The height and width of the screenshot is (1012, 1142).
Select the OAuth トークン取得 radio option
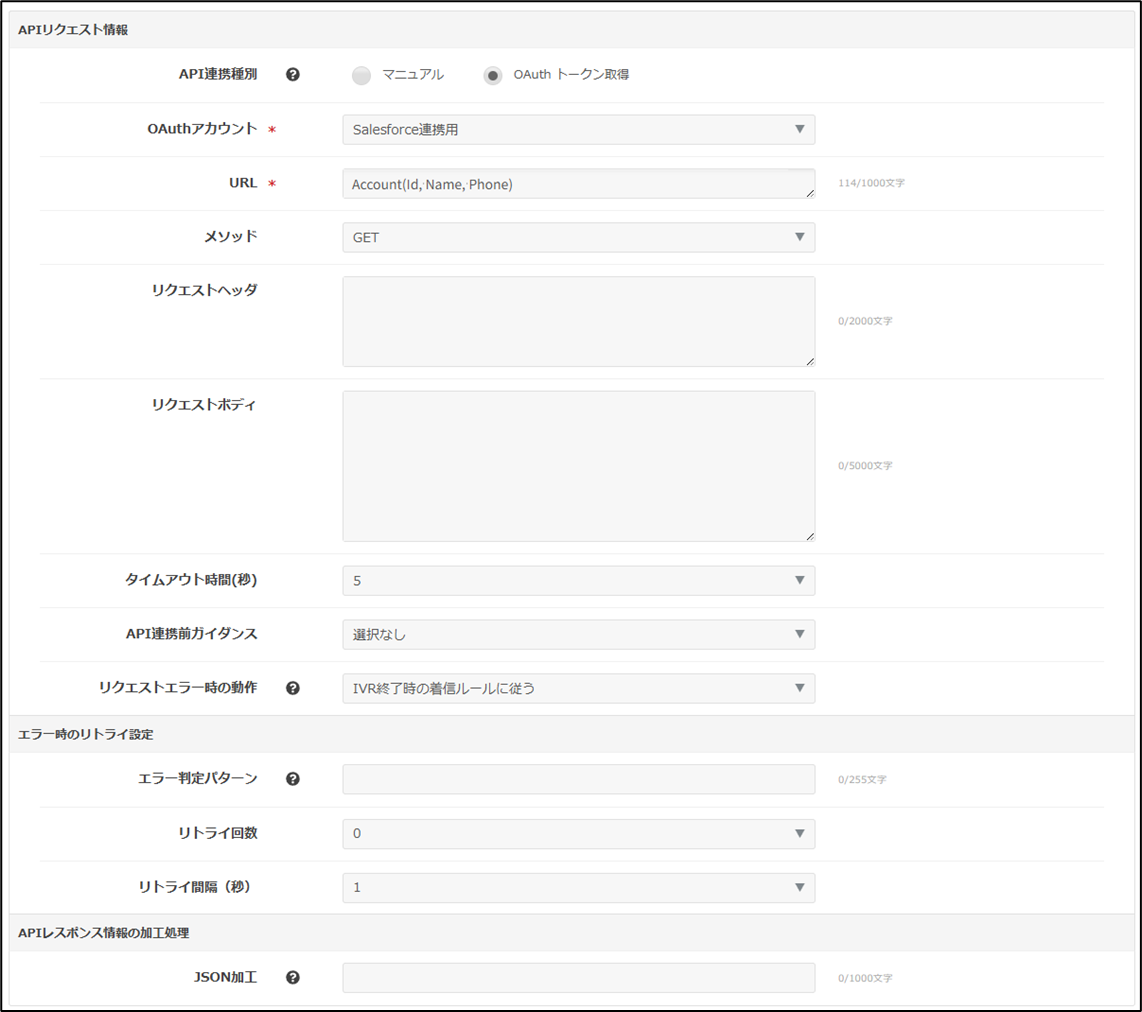493,75
